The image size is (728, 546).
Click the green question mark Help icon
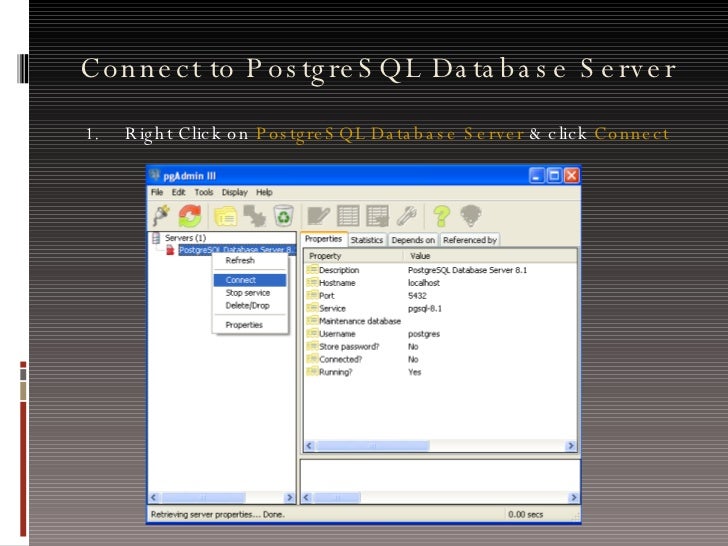coord(441,216)
